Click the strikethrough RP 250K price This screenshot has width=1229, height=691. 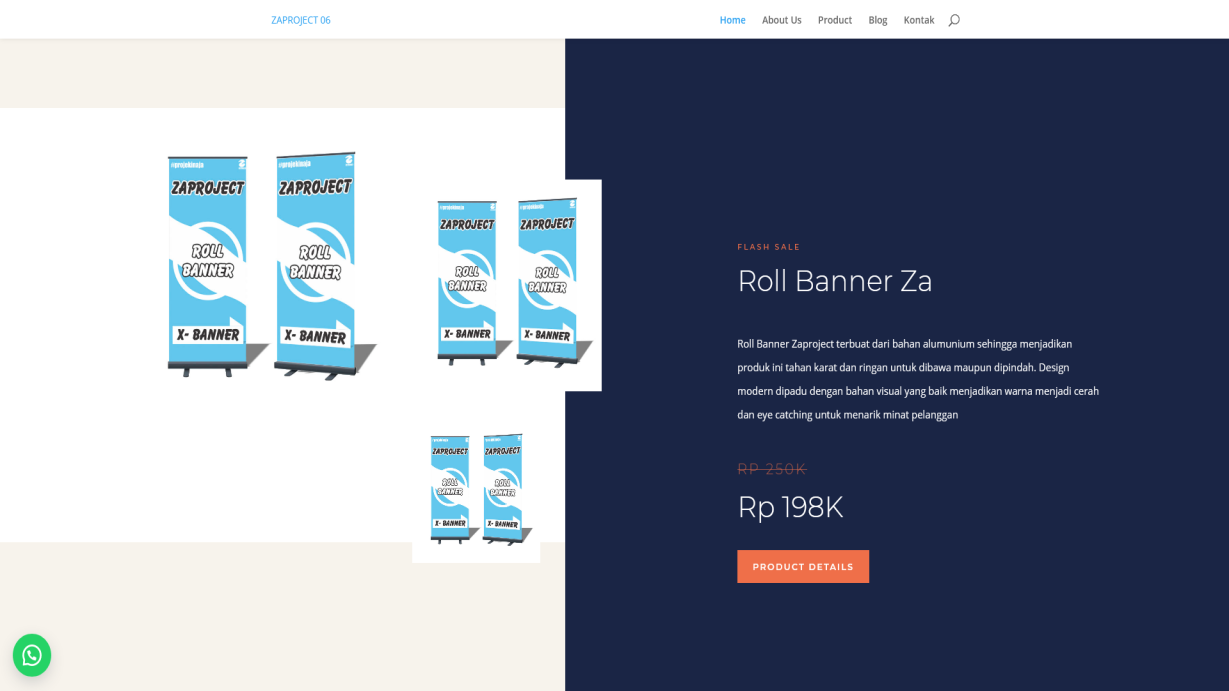click(772, 469)
